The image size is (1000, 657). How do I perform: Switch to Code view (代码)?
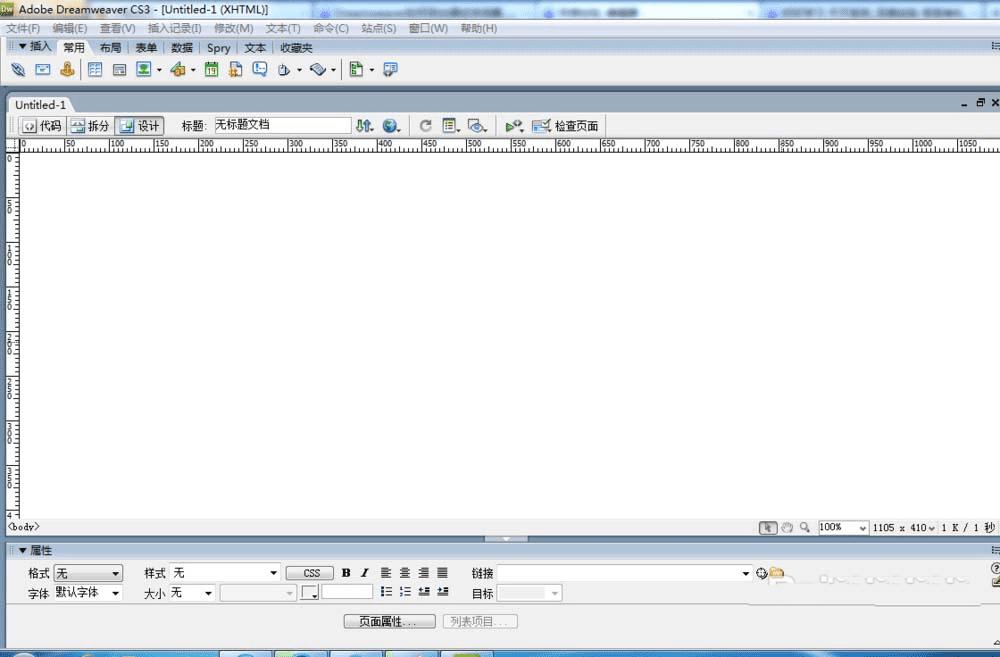coord(43,126)
